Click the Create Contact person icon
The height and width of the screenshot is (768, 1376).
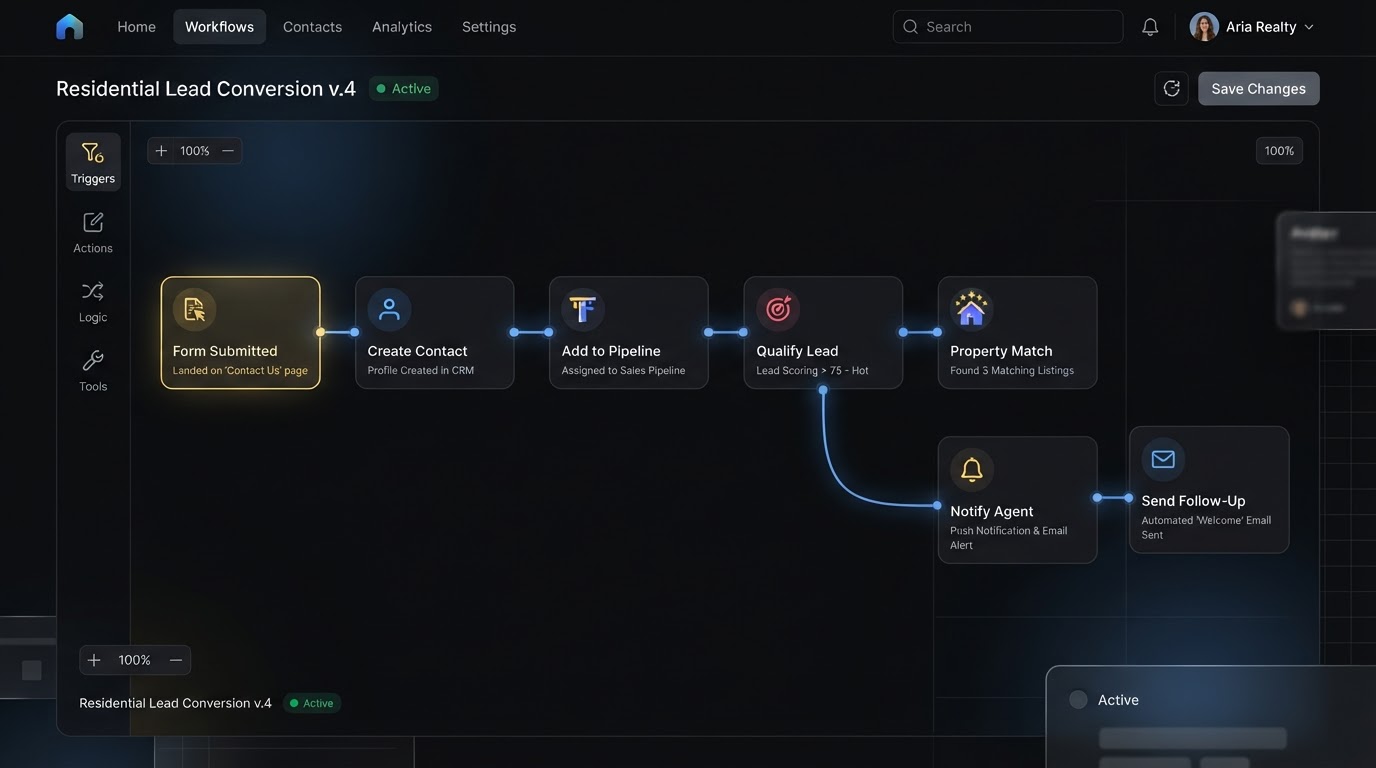click(389, 309)
